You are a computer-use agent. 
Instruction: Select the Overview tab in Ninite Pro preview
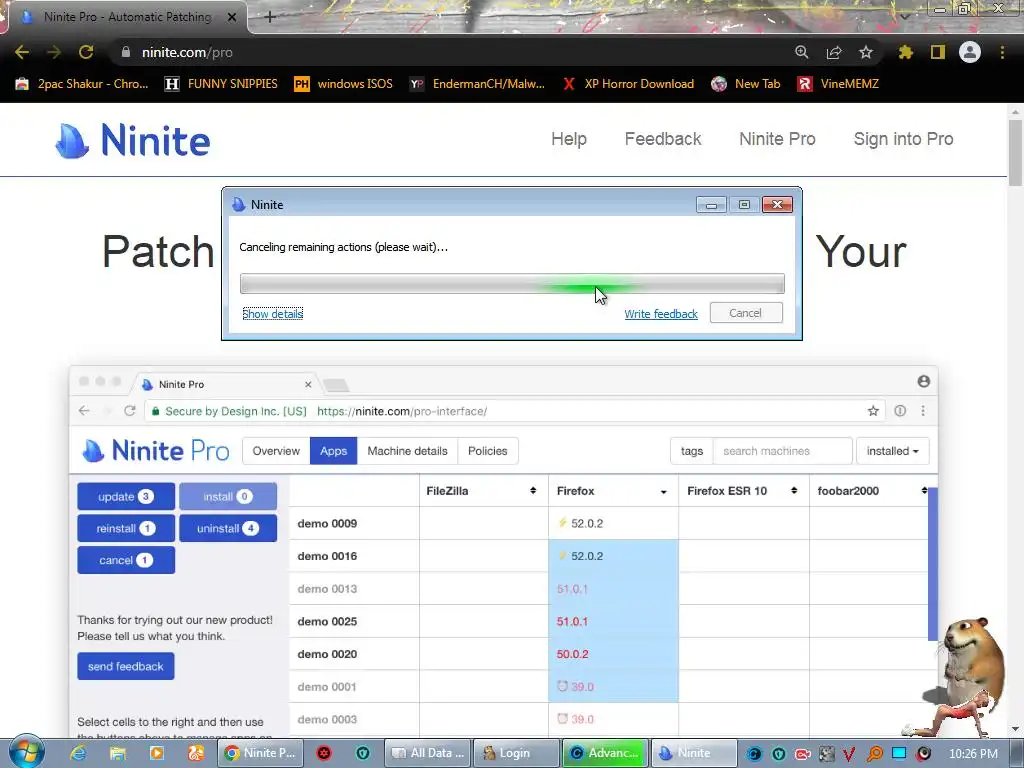tap(276, 451)
